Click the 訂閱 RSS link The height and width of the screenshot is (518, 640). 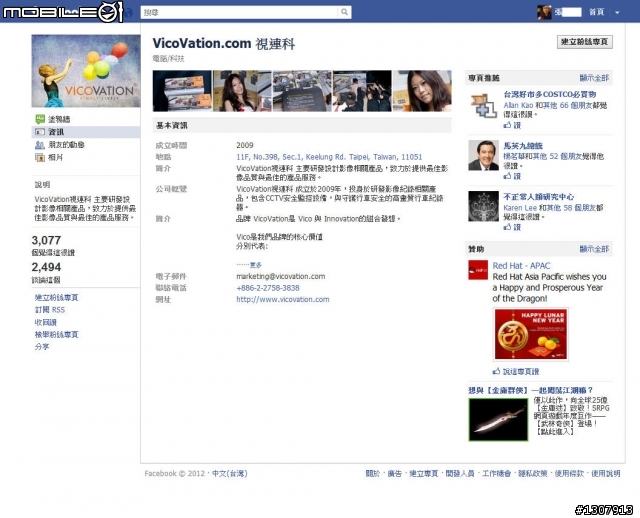50,310
